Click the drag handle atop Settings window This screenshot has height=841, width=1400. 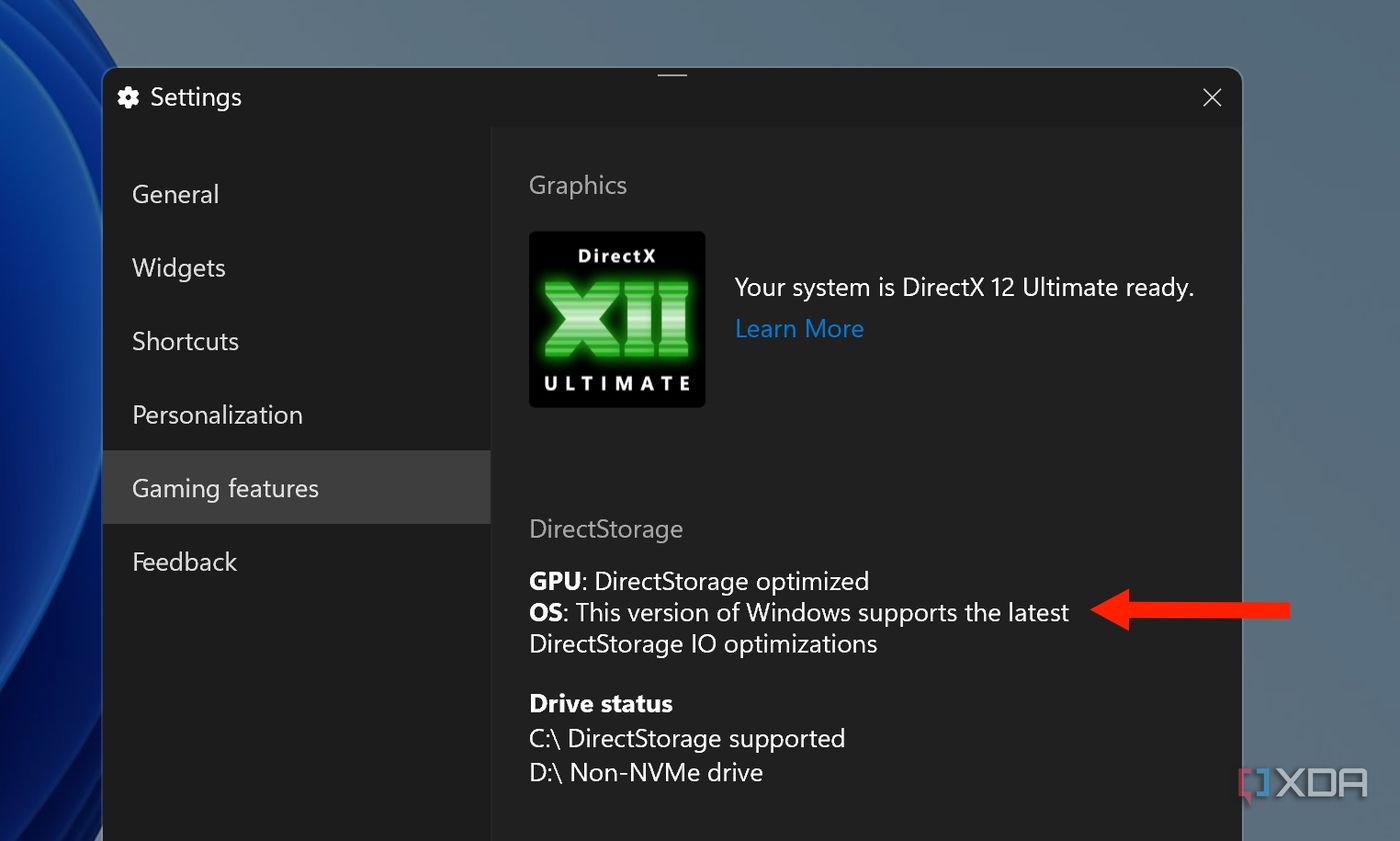click(672, 75)
